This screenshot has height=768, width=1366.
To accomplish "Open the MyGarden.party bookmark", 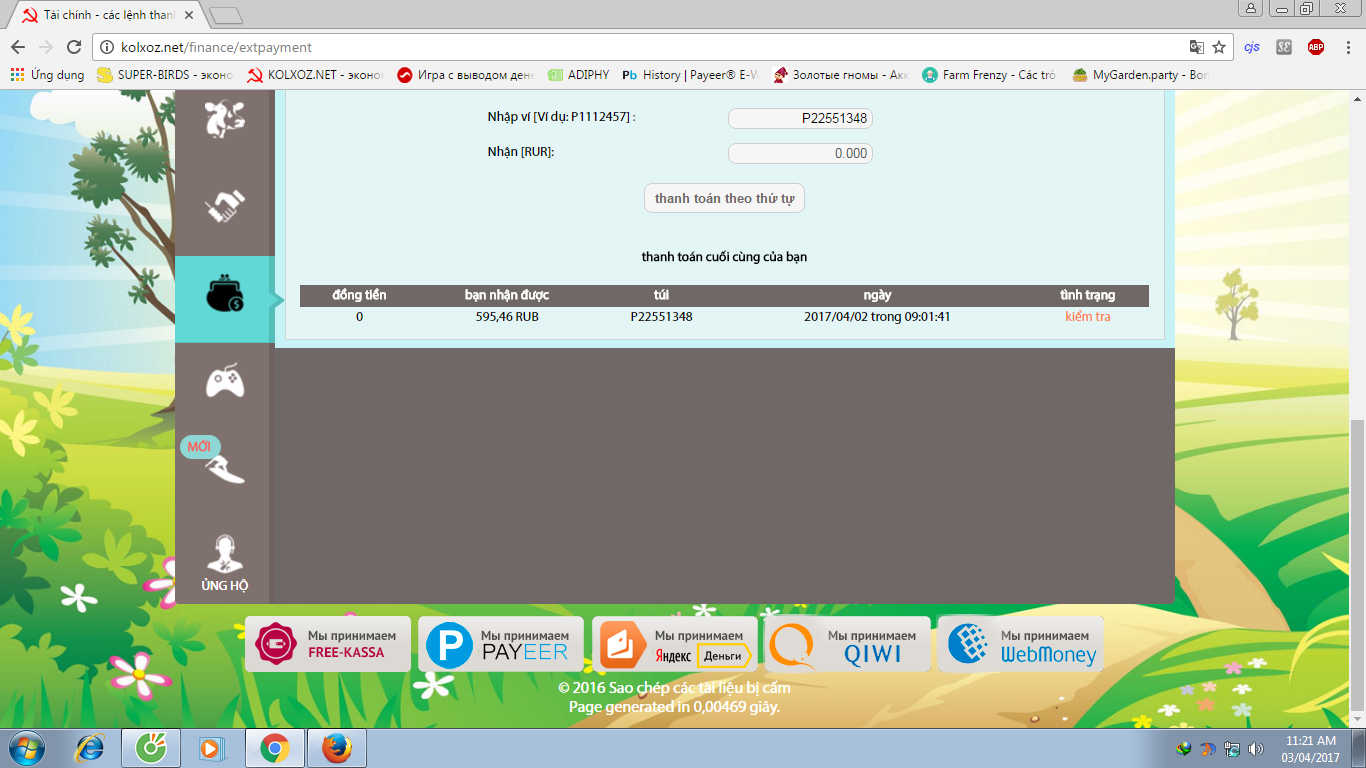I will click(x=1140, y=75).
